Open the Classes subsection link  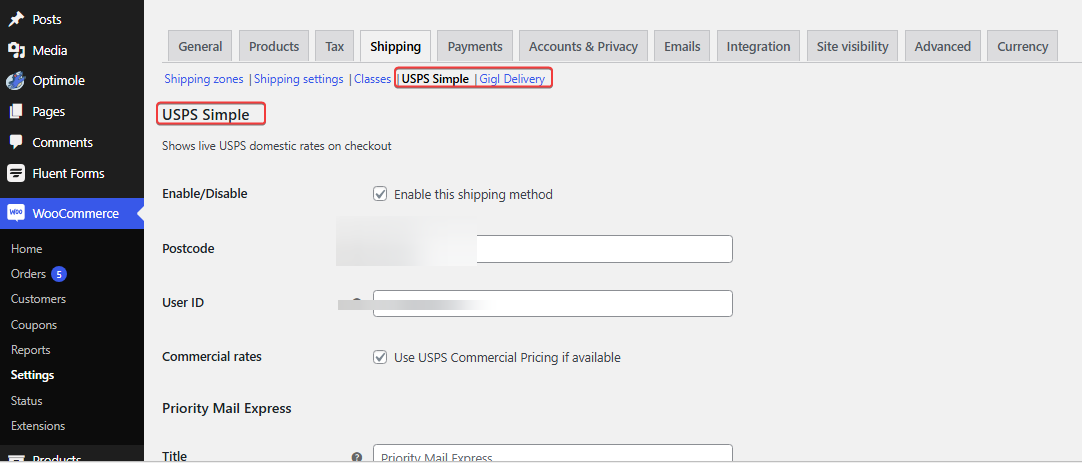click(x=373, y=79)
